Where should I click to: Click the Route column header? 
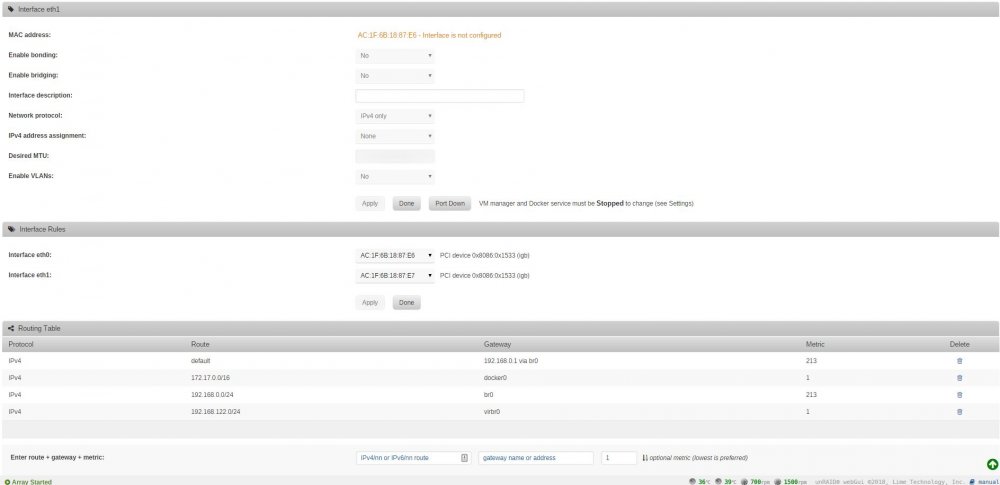(200, 345)
